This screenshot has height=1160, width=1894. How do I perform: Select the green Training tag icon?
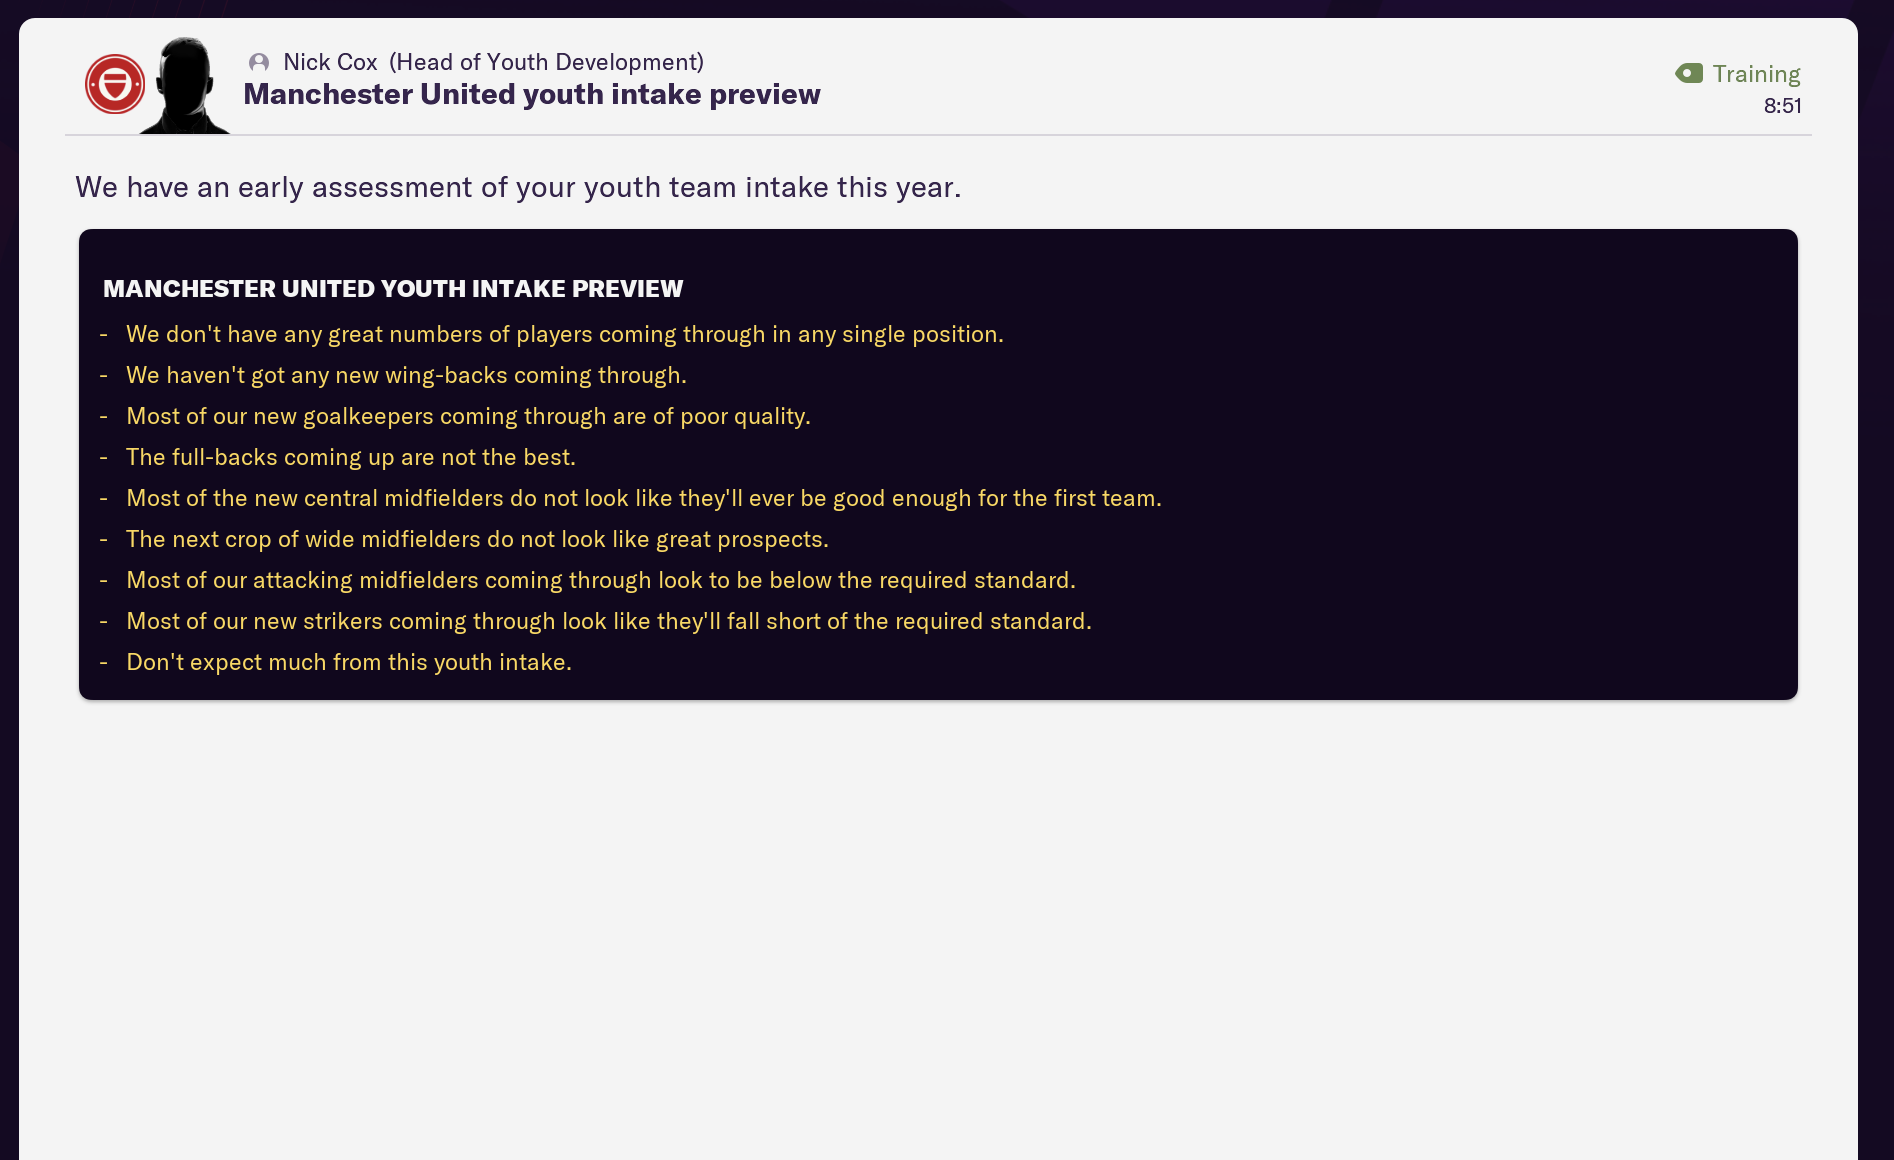1689,73
